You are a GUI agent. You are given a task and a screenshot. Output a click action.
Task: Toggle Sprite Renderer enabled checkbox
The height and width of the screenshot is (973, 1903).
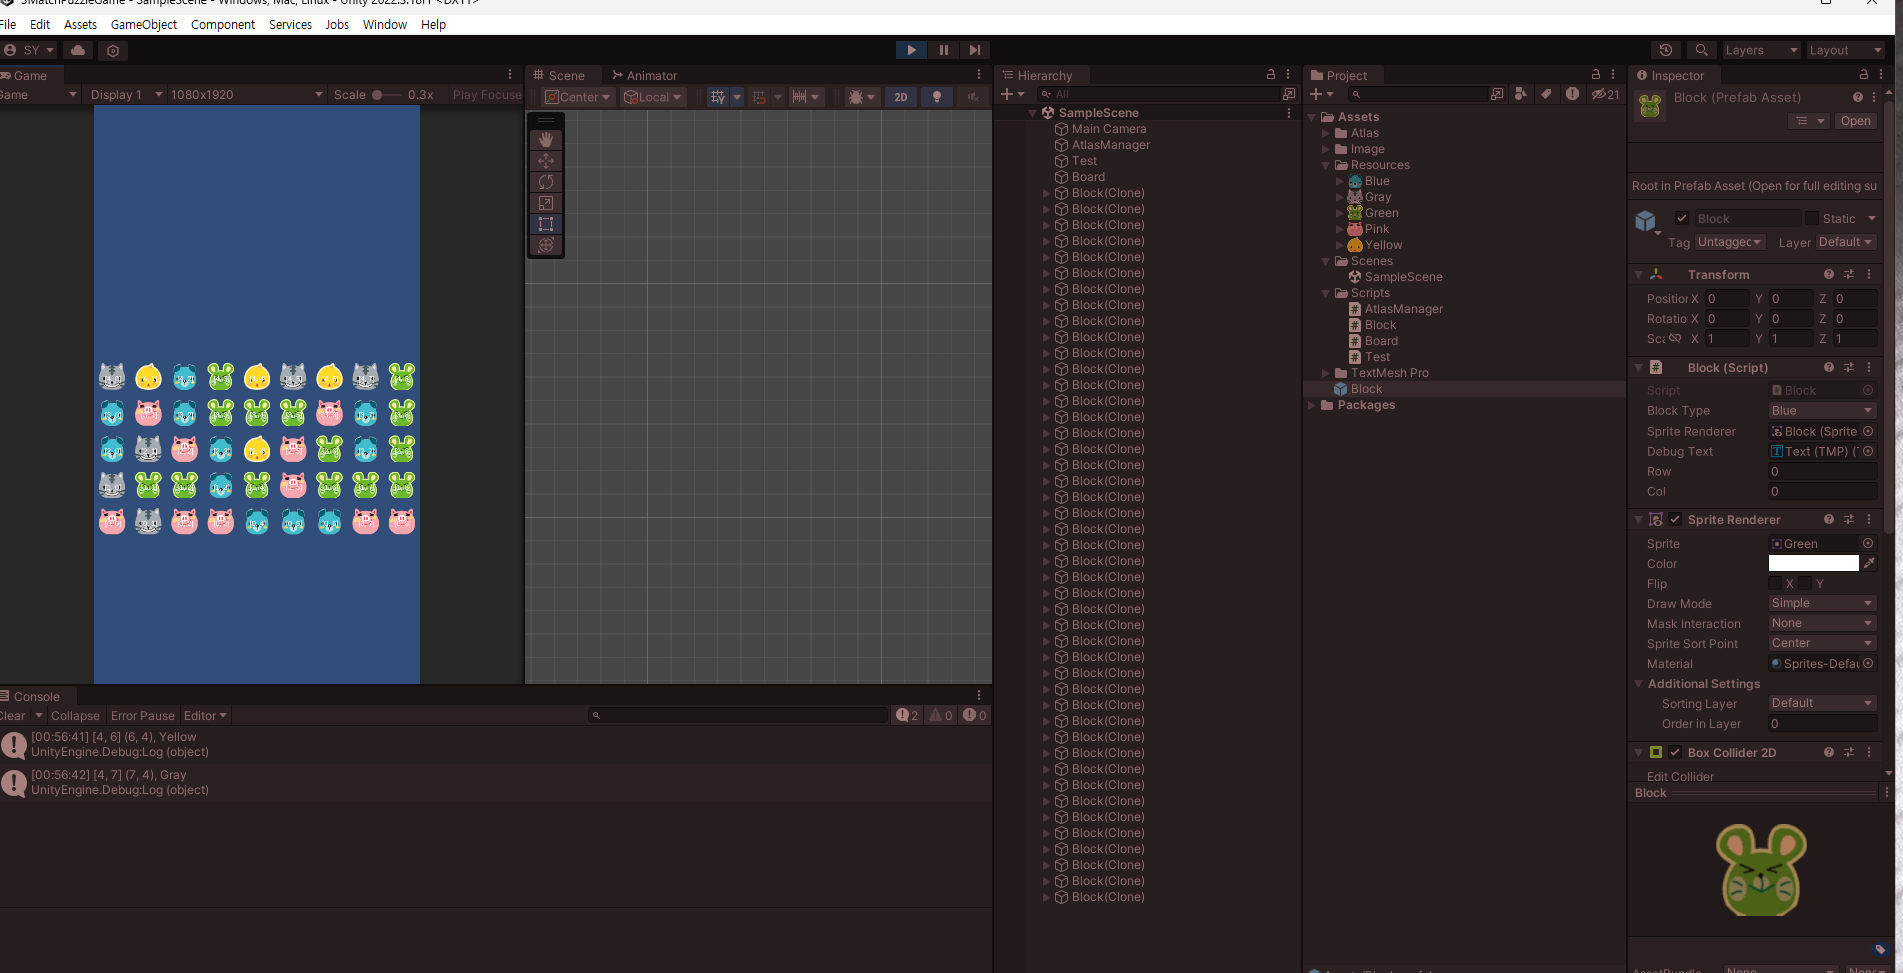1675,519
